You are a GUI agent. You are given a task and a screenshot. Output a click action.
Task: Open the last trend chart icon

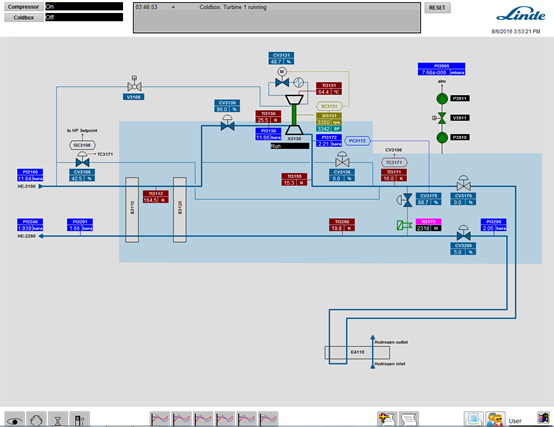[x=268, y=419]
